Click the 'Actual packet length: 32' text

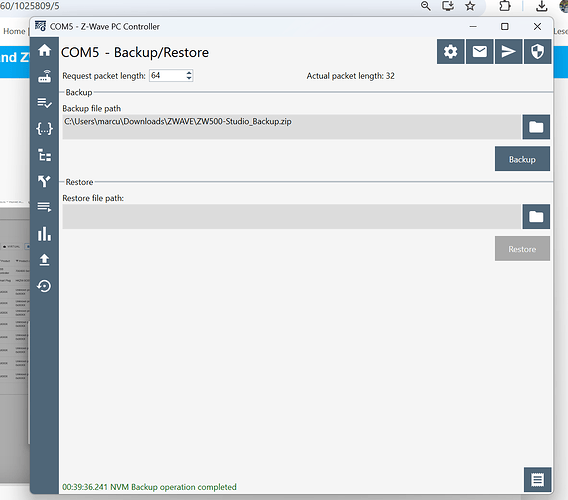pyautogui.click(x=351, y=76)
